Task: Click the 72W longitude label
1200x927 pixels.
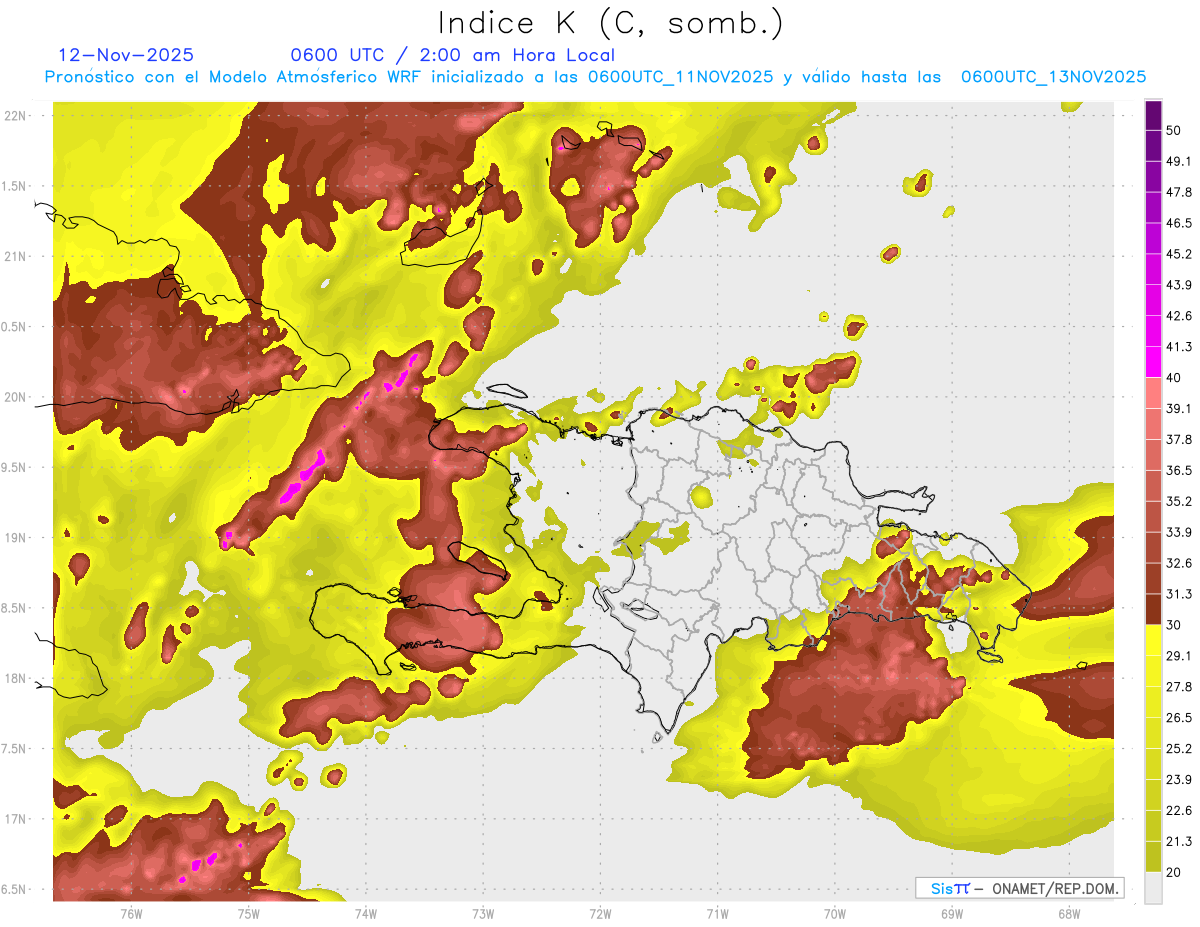Action: pos(600,914)
